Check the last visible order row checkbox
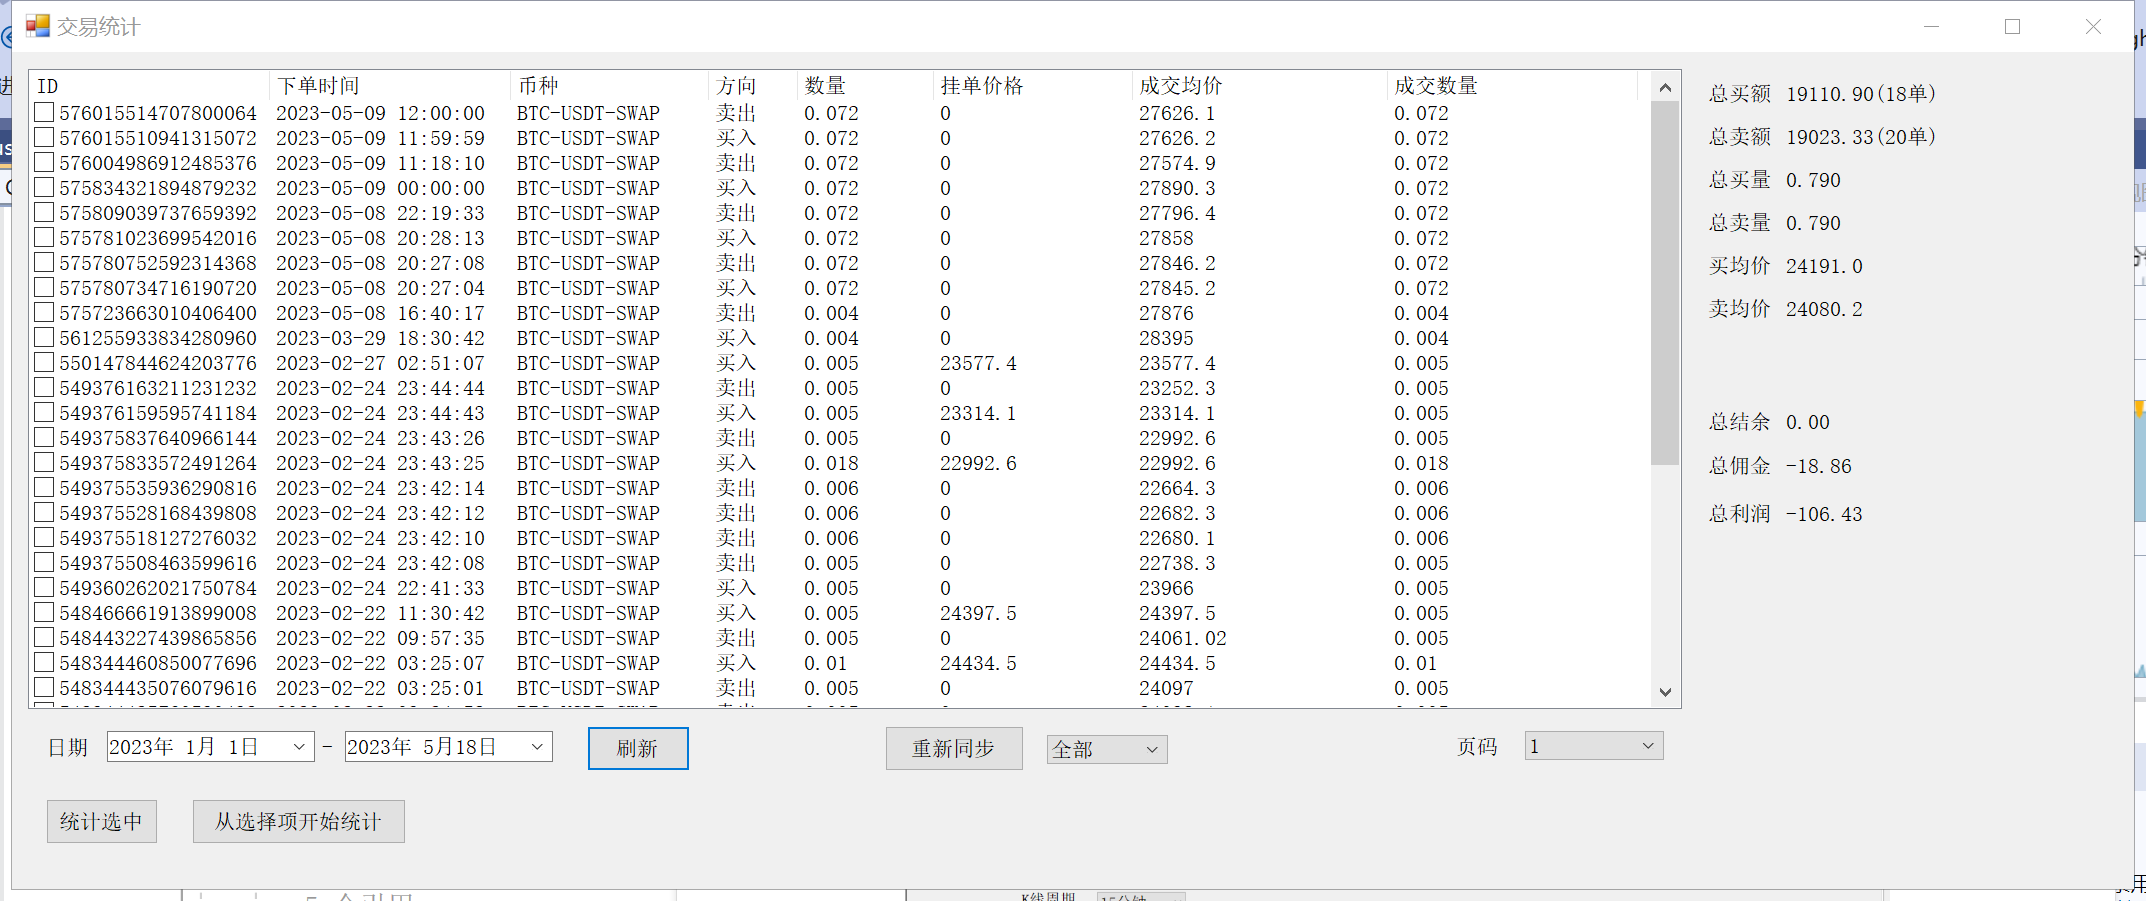This screenshot has height=901, width=2146. click(43, 687)
